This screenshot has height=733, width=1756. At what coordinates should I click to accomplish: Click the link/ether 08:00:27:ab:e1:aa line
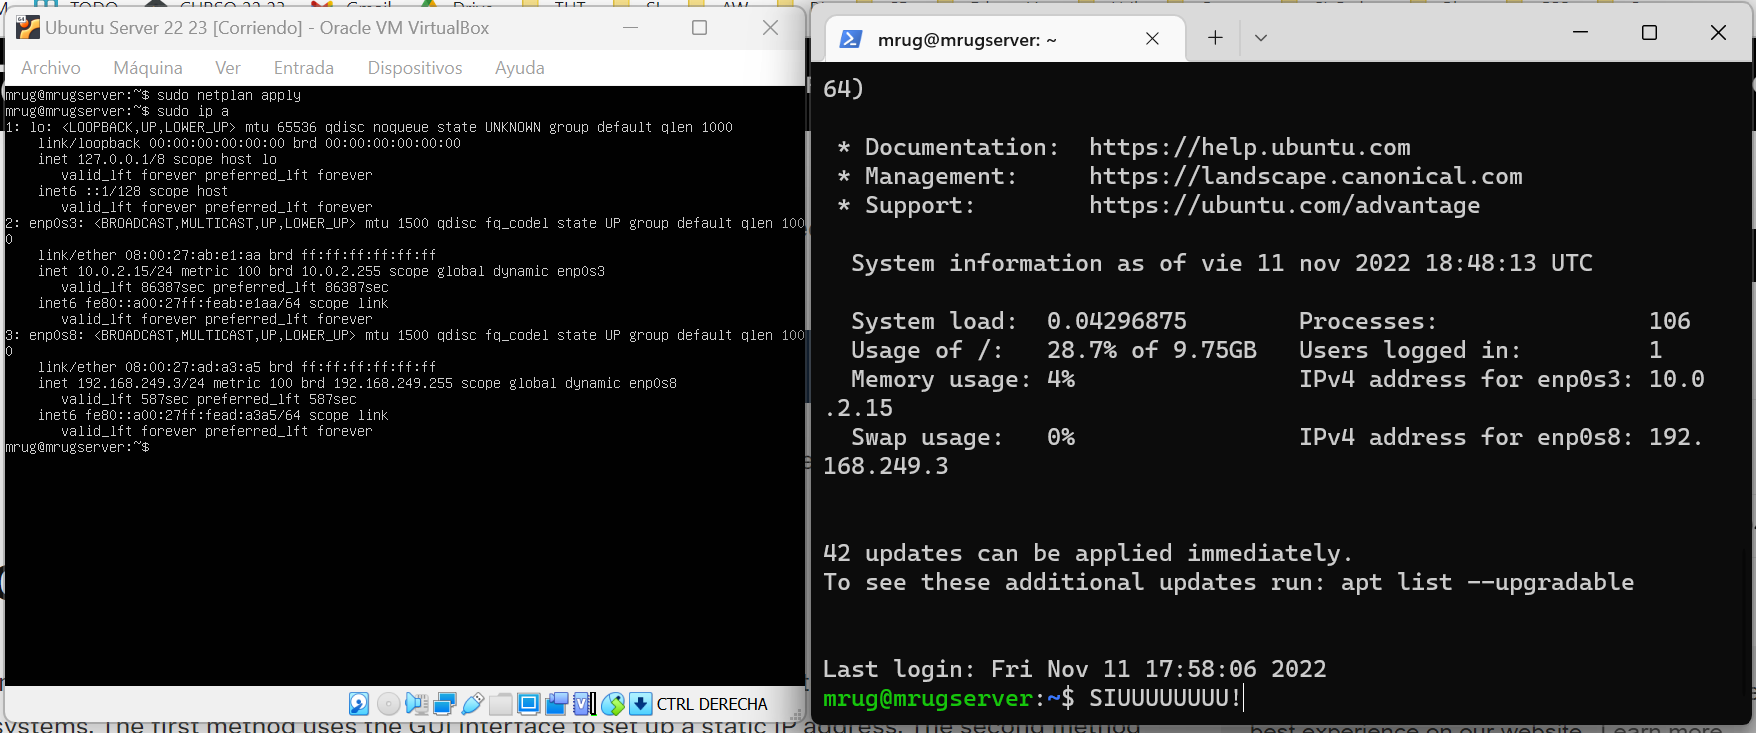(237, 255)
